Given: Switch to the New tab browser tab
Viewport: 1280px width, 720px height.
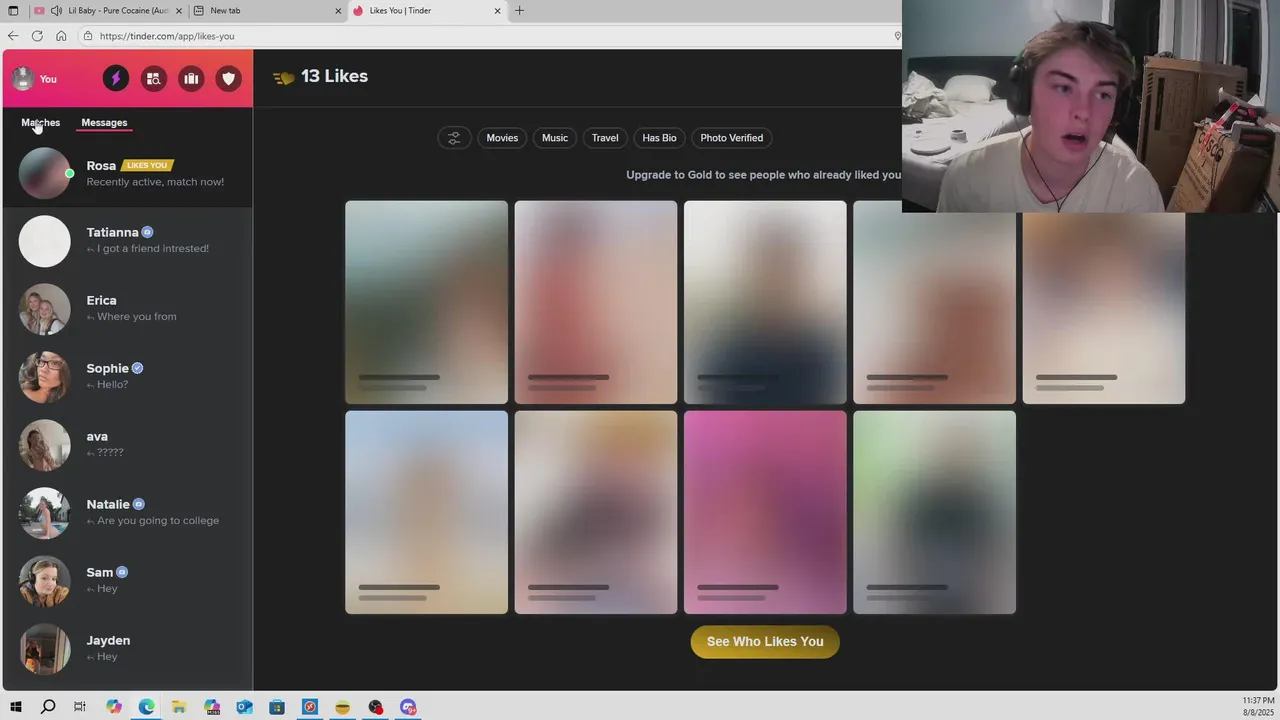Looking at the screenshot, I should 267,11.
